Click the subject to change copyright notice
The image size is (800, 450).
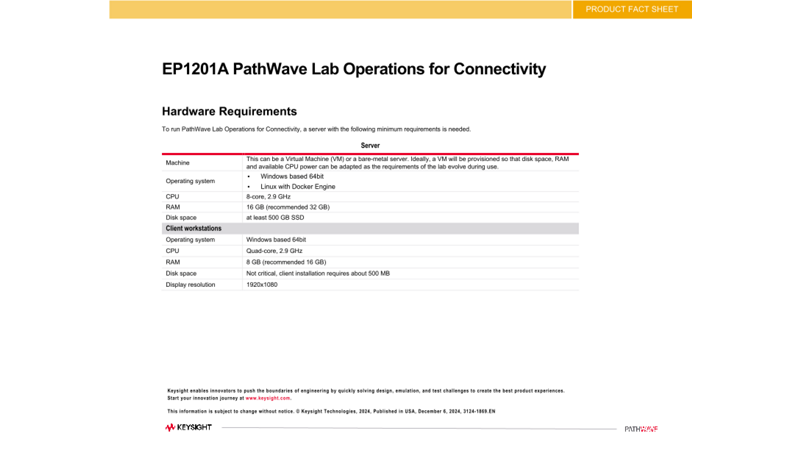(x=331, y=411)
